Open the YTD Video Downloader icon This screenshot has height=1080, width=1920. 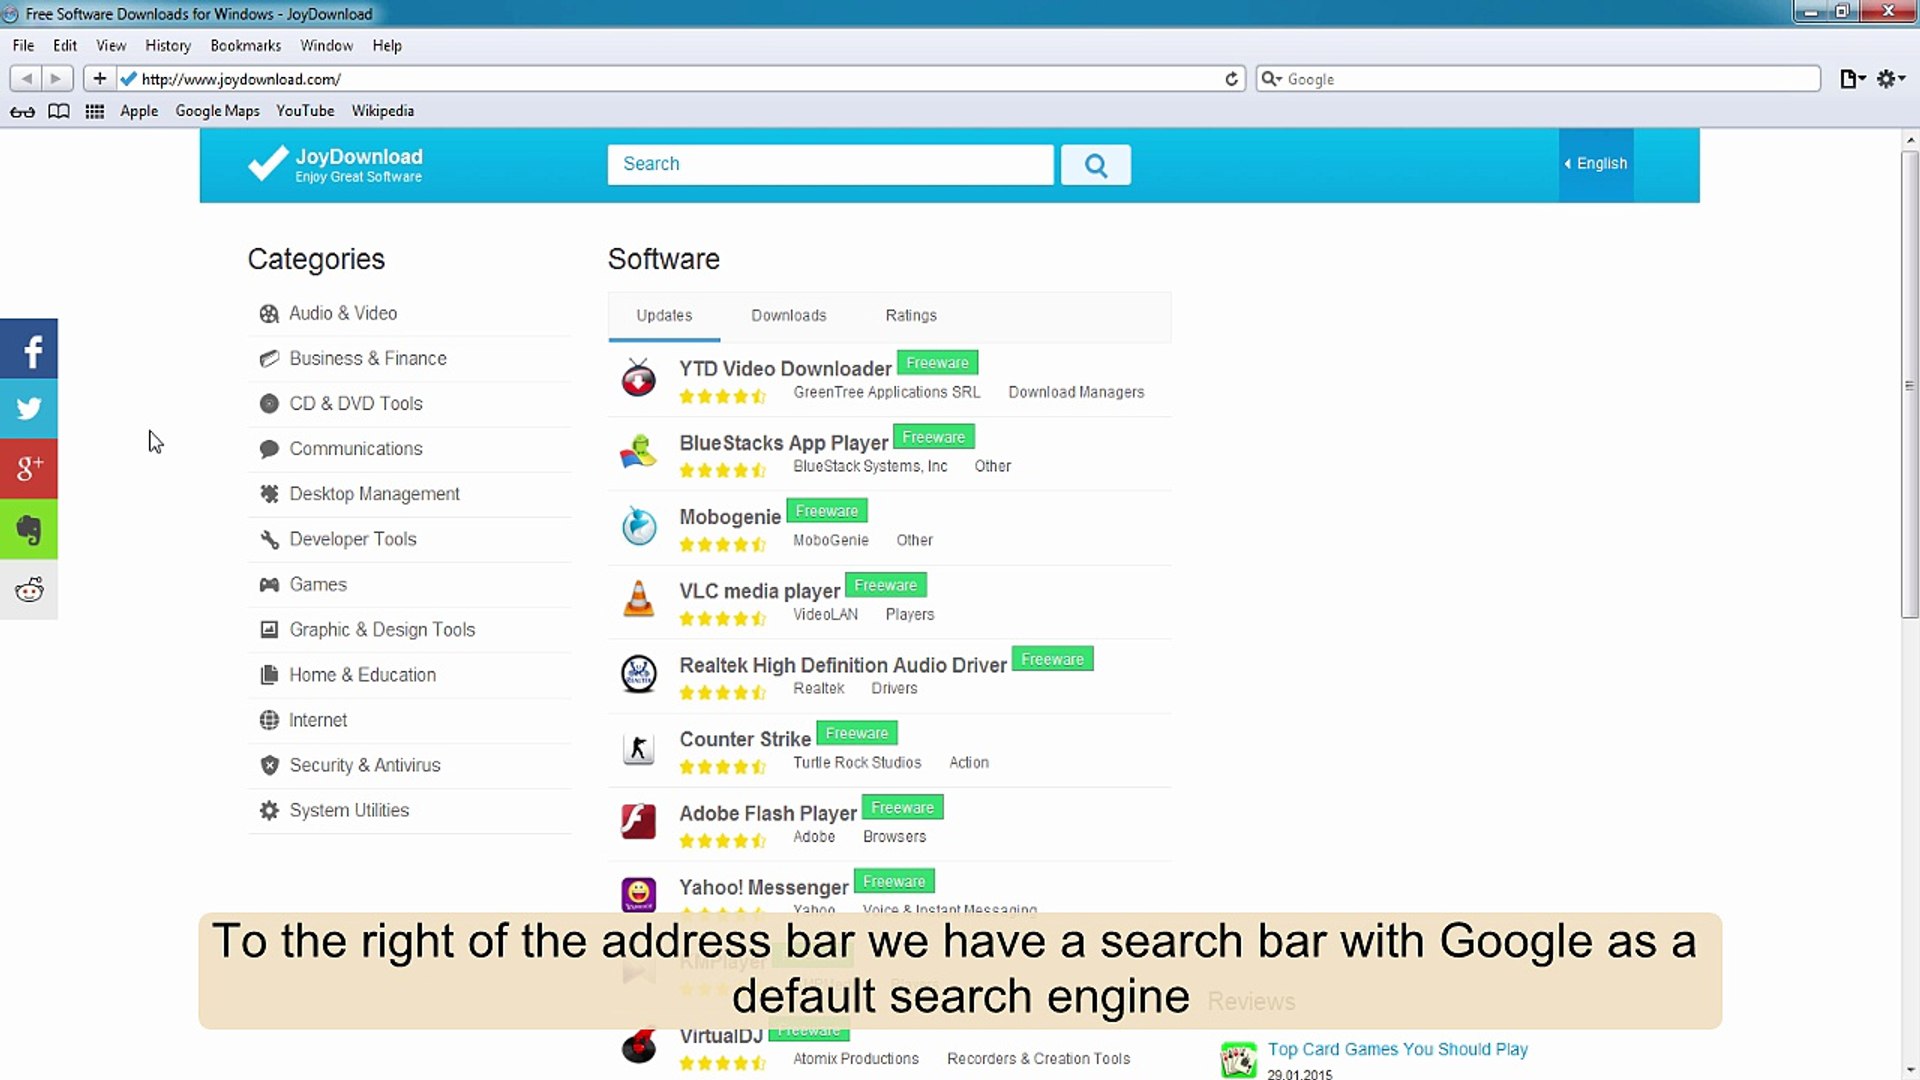639,378
